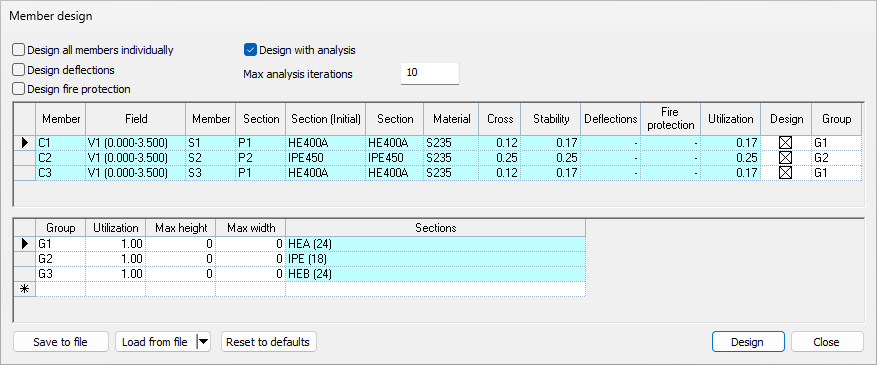The image size is (877, 365).
Task: Click the Fire protection column header
Action: click(x=671, y=119)
